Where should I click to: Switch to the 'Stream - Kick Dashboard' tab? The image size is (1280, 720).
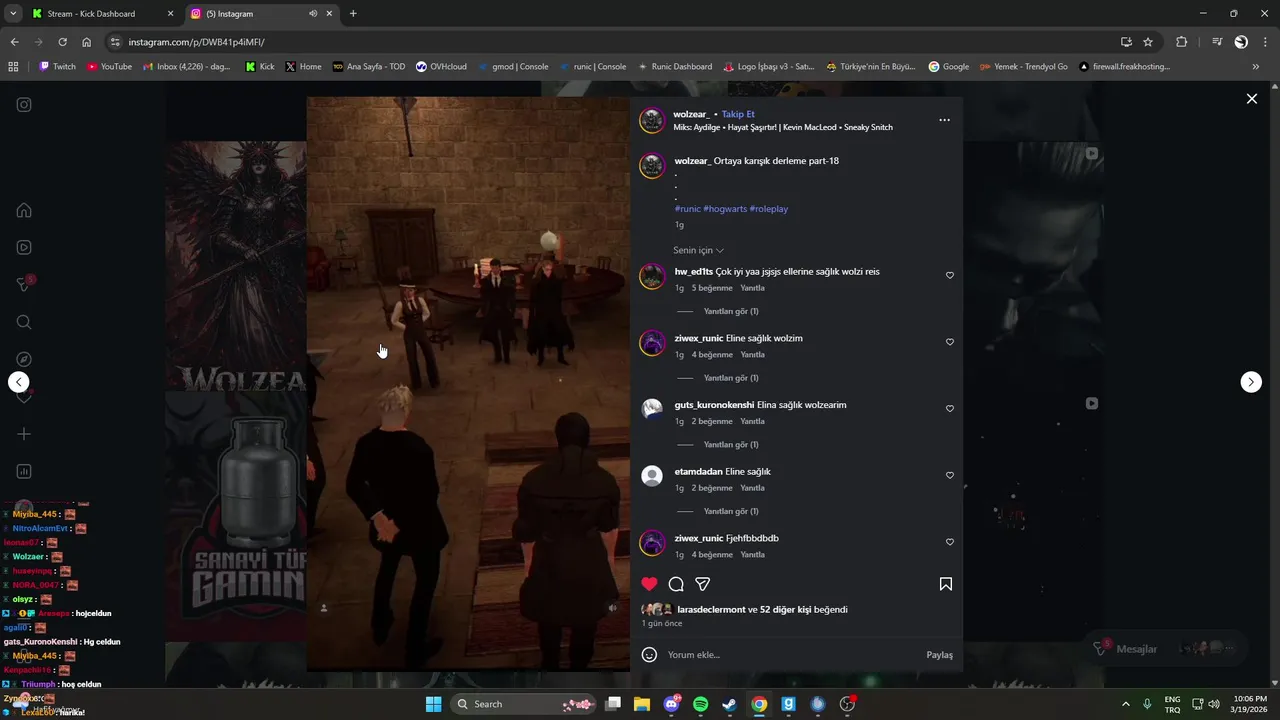point(100,14)
